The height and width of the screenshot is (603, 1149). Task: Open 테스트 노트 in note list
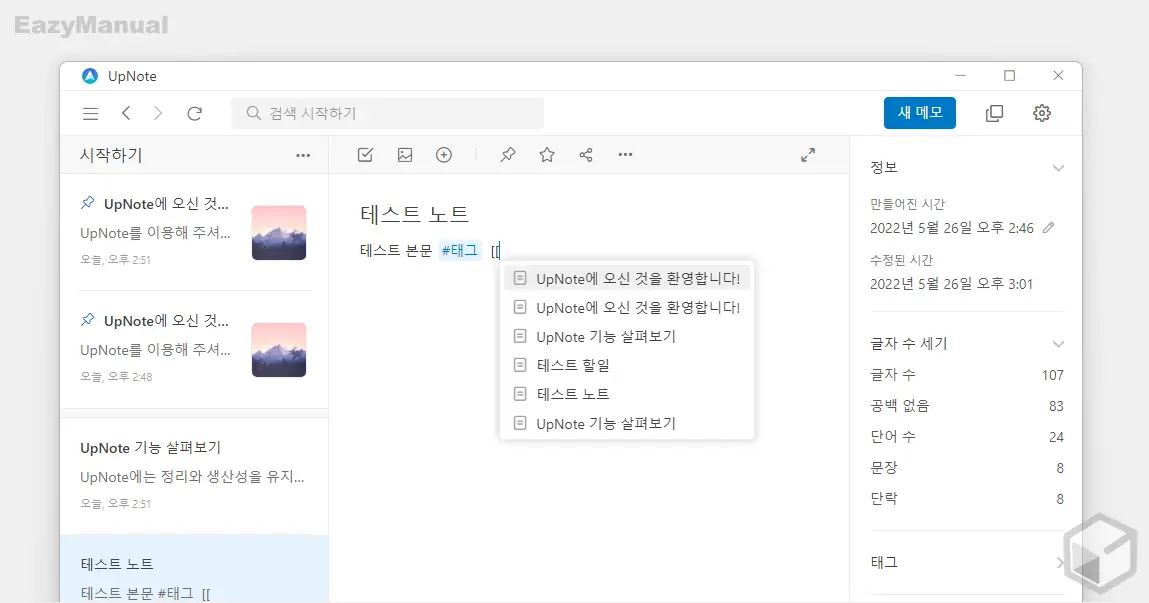click(194, 569)
